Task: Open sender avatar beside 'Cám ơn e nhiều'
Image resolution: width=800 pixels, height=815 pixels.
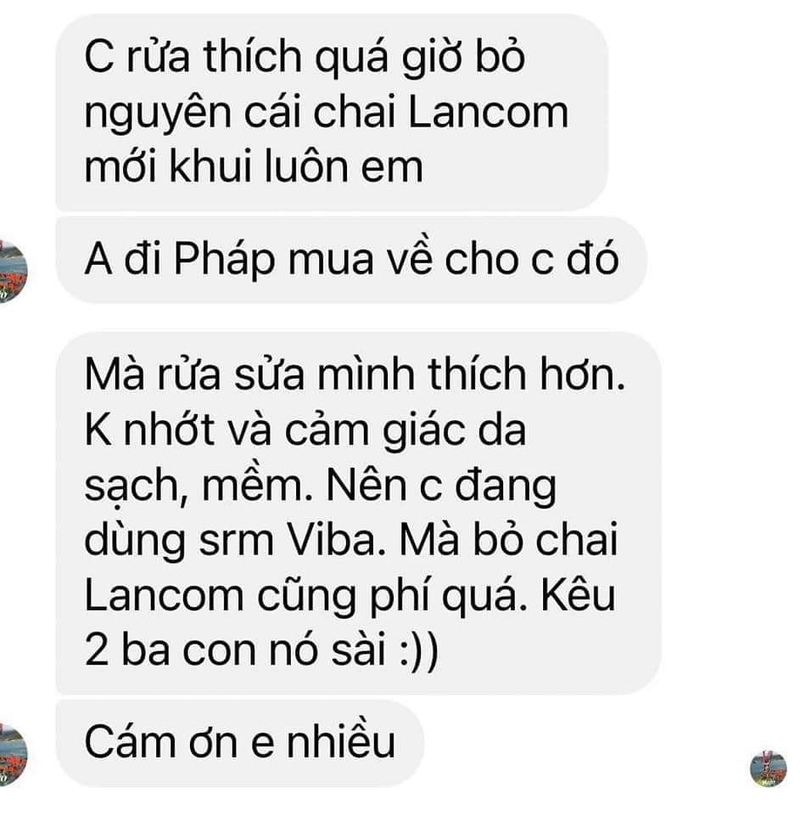Action: pos(12,753)
